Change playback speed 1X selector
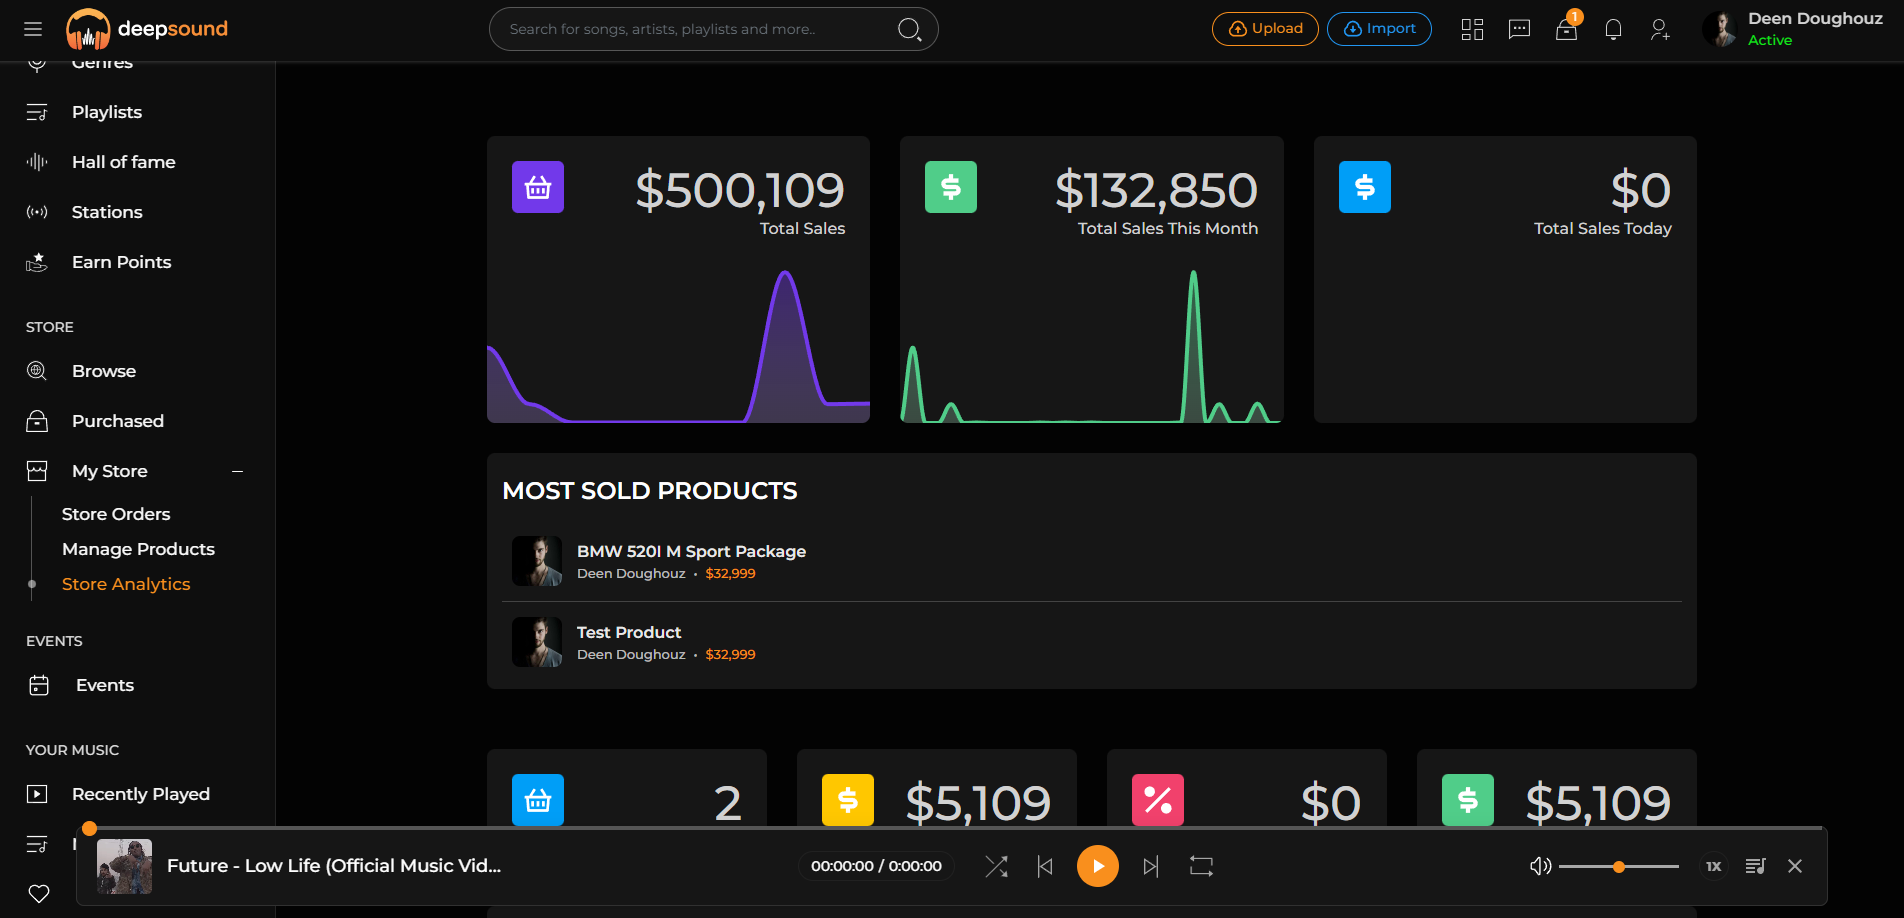 (1713, 866)
